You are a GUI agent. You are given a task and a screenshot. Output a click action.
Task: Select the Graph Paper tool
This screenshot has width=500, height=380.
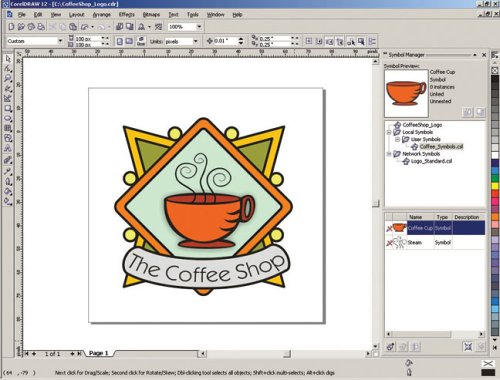coord(8,128)
